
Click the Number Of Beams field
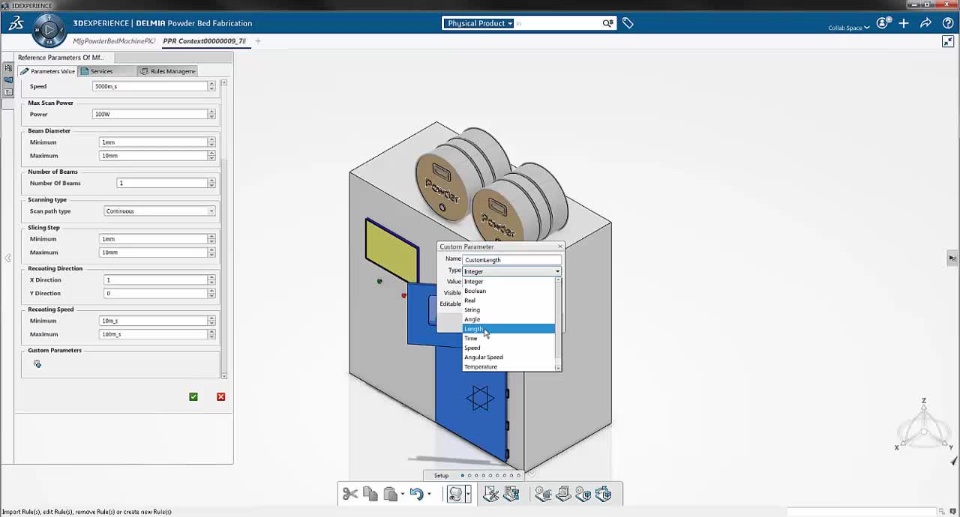(162, 183)
